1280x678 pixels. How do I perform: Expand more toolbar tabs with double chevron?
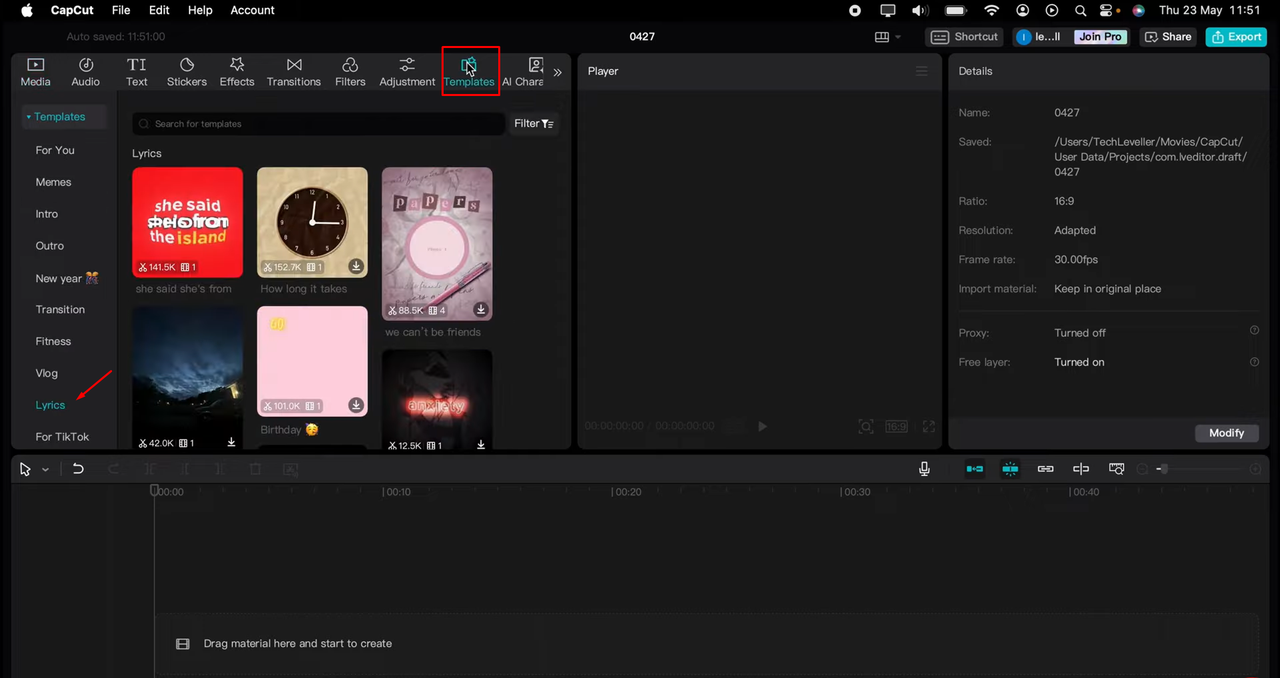pos(557,72)
